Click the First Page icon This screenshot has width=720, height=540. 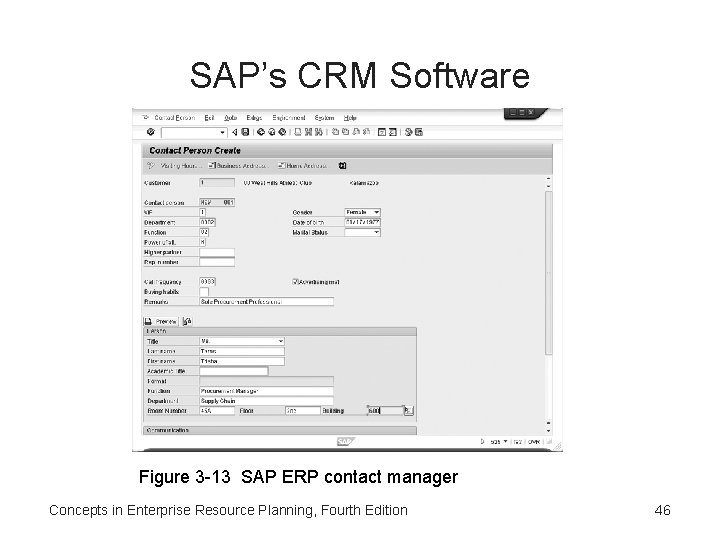(x=335, y=132)
